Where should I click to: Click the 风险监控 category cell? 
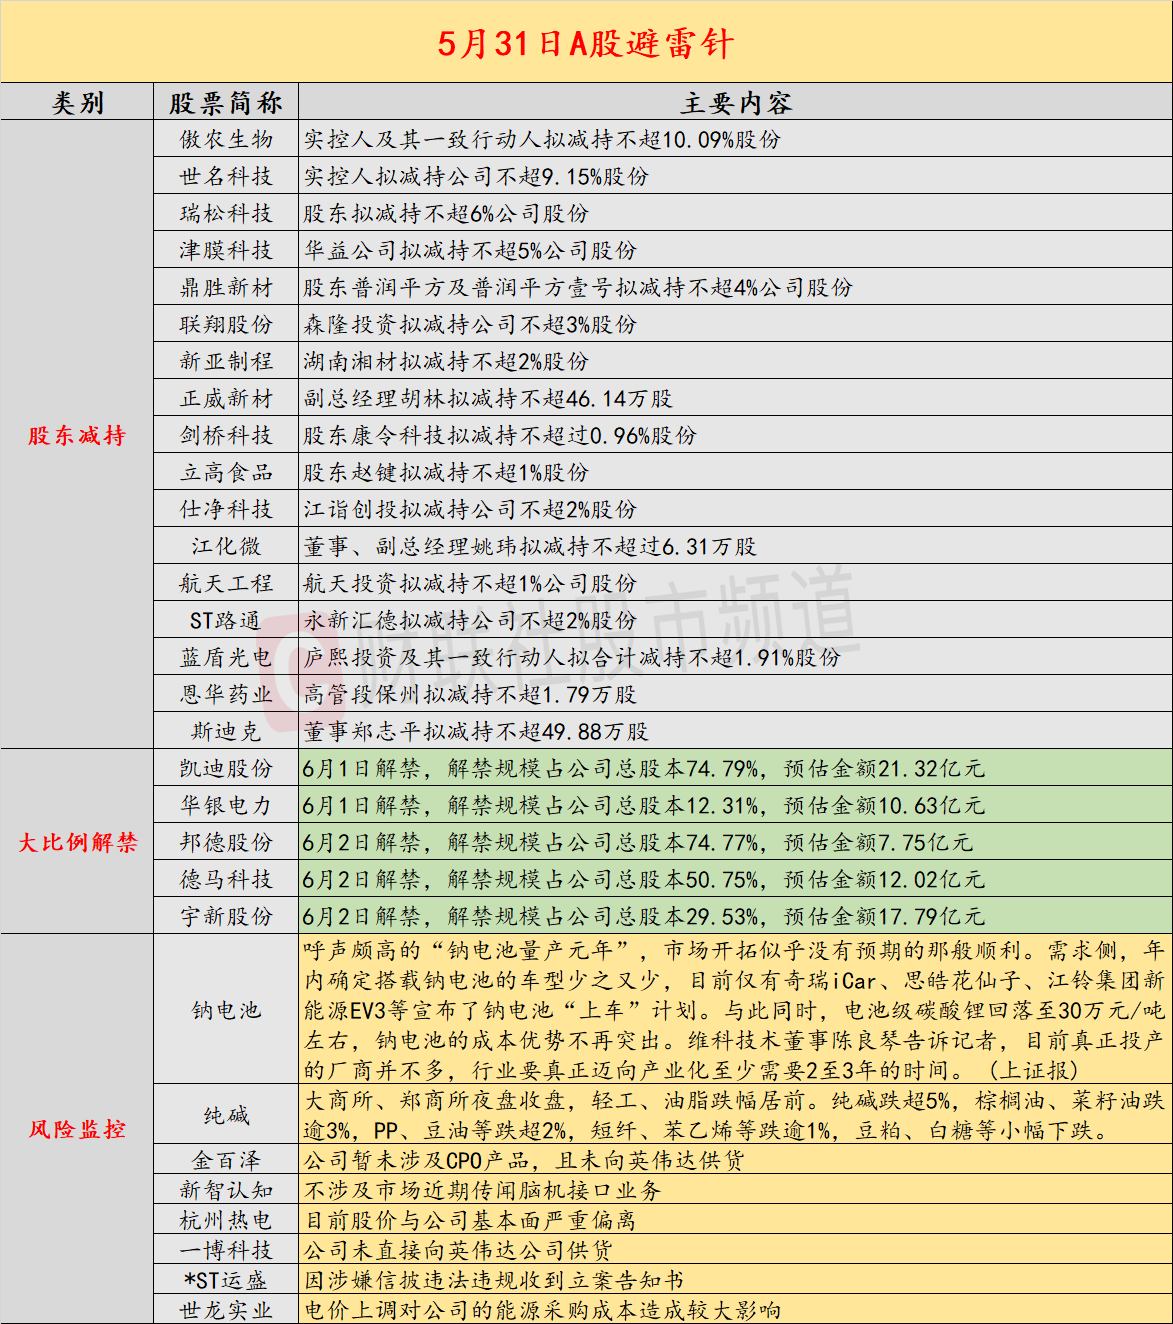77,1129
